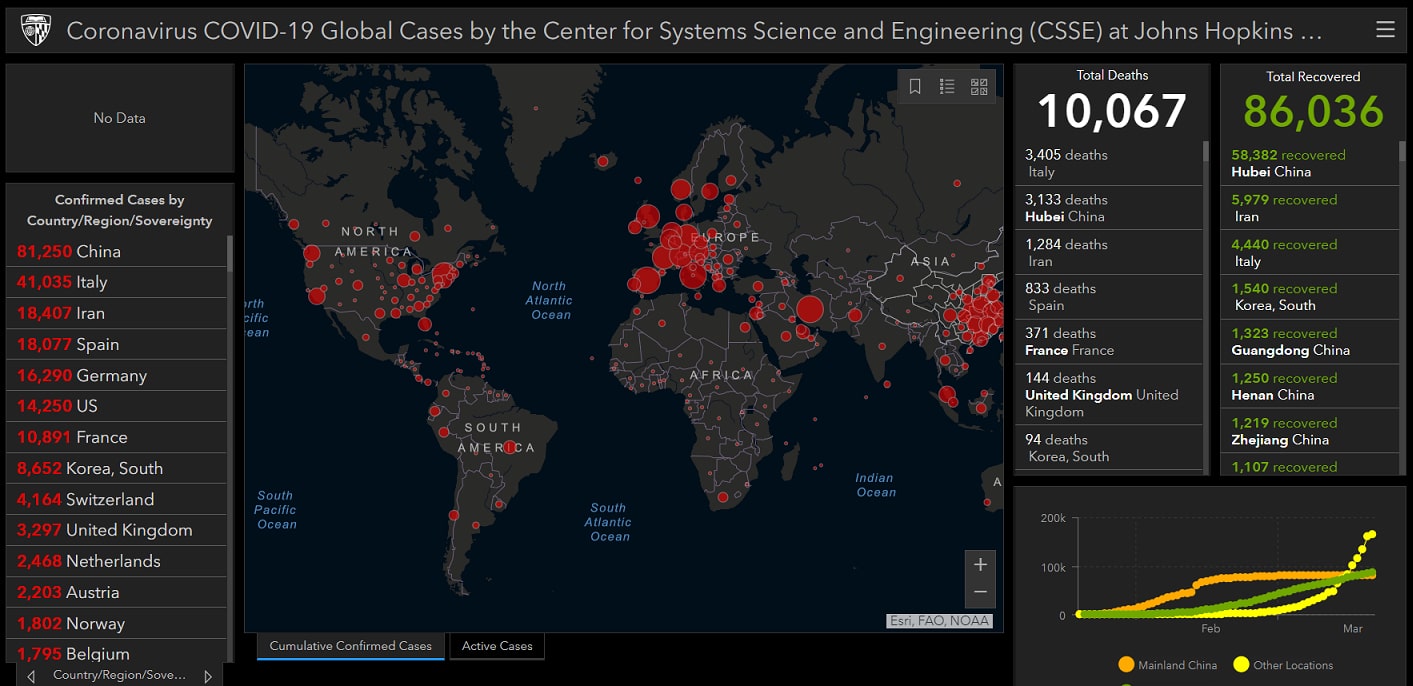Click the 1,540 recovered Korea, South entry
Image resolution: width=1413 pixels, height=686 pixels.
pyautogui.click(x=1312, y=297)
